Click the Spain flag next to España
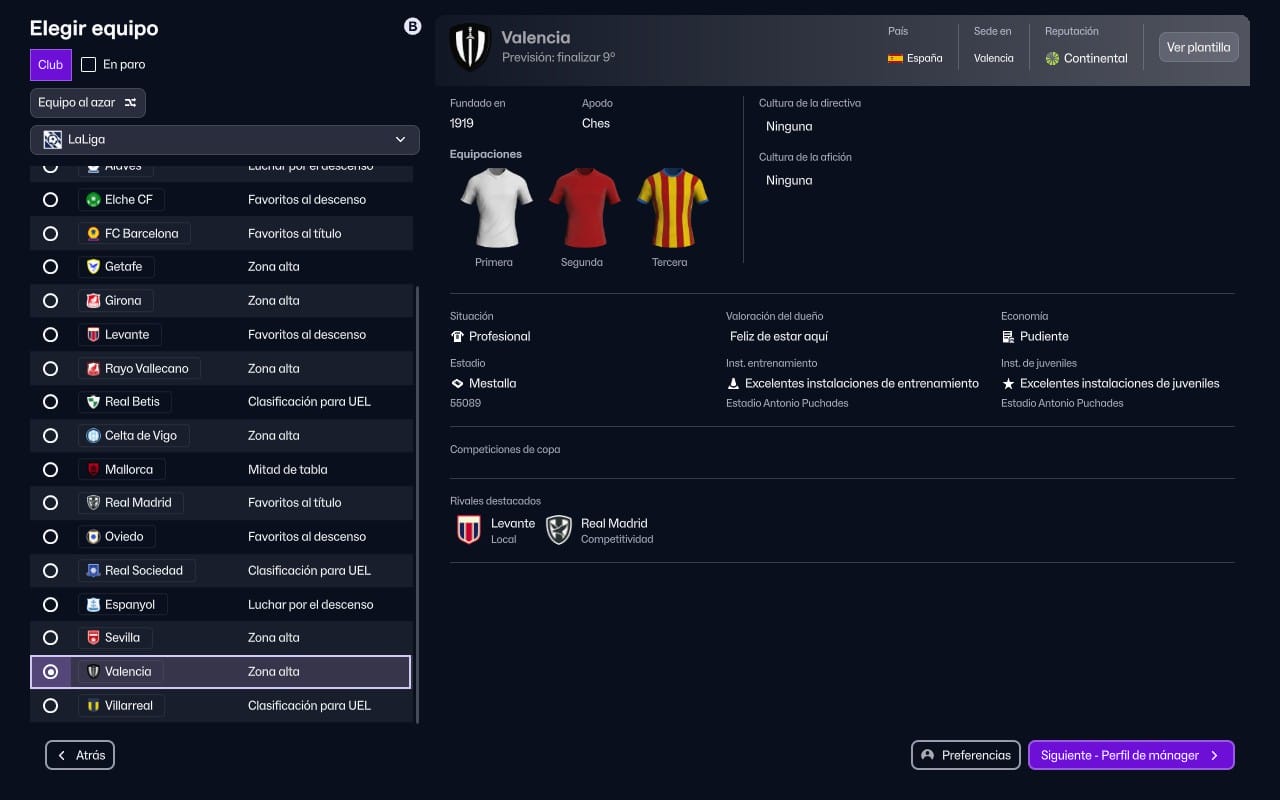The height and width of the screenshot is (800, 1280). click(x=895, y=58)
